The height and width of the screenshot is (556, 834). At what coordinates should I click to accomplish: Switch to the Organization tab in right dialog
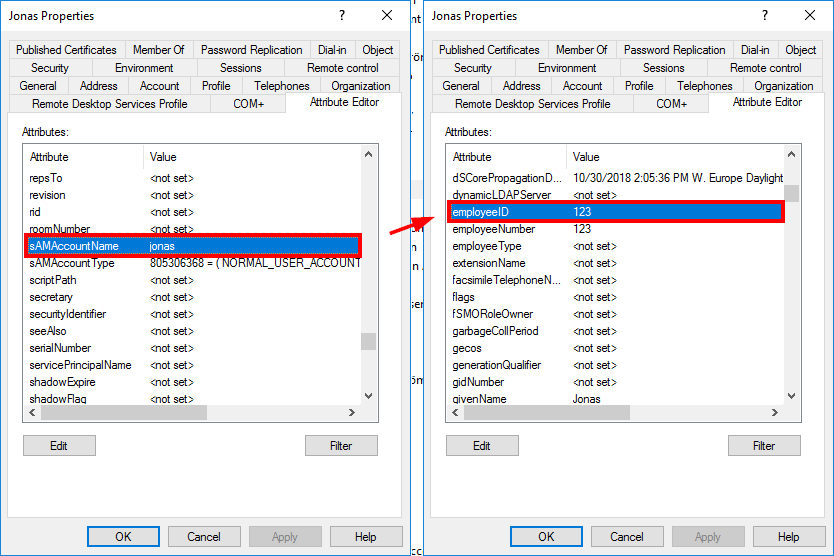pos(783,86)
